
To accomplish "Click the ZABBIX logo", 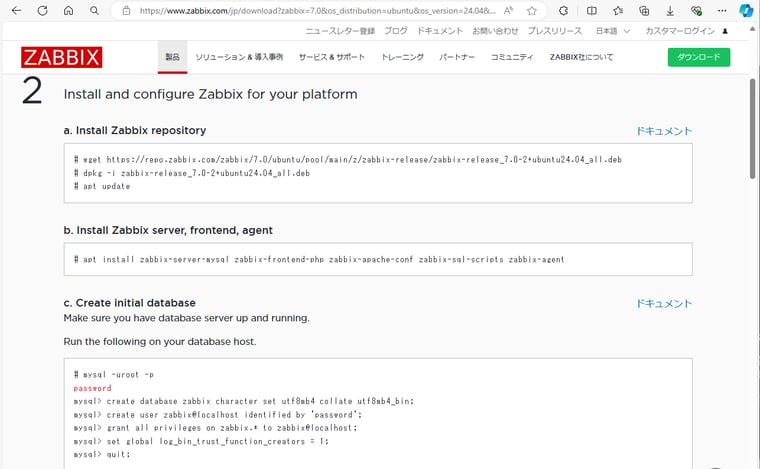I will (x=62, y=57).
